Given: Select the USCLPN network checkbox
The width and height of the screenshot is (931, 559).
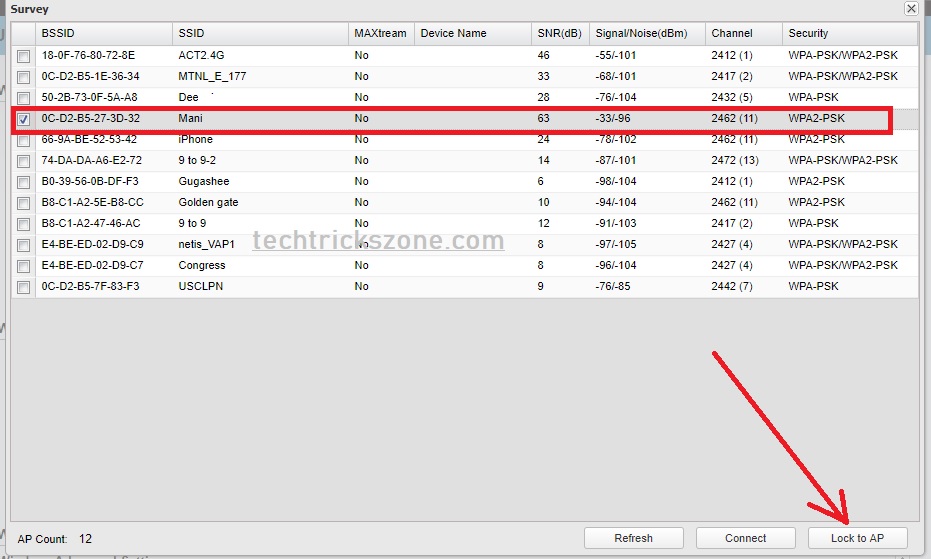Looking at the screenshot, I should (23, 287).
